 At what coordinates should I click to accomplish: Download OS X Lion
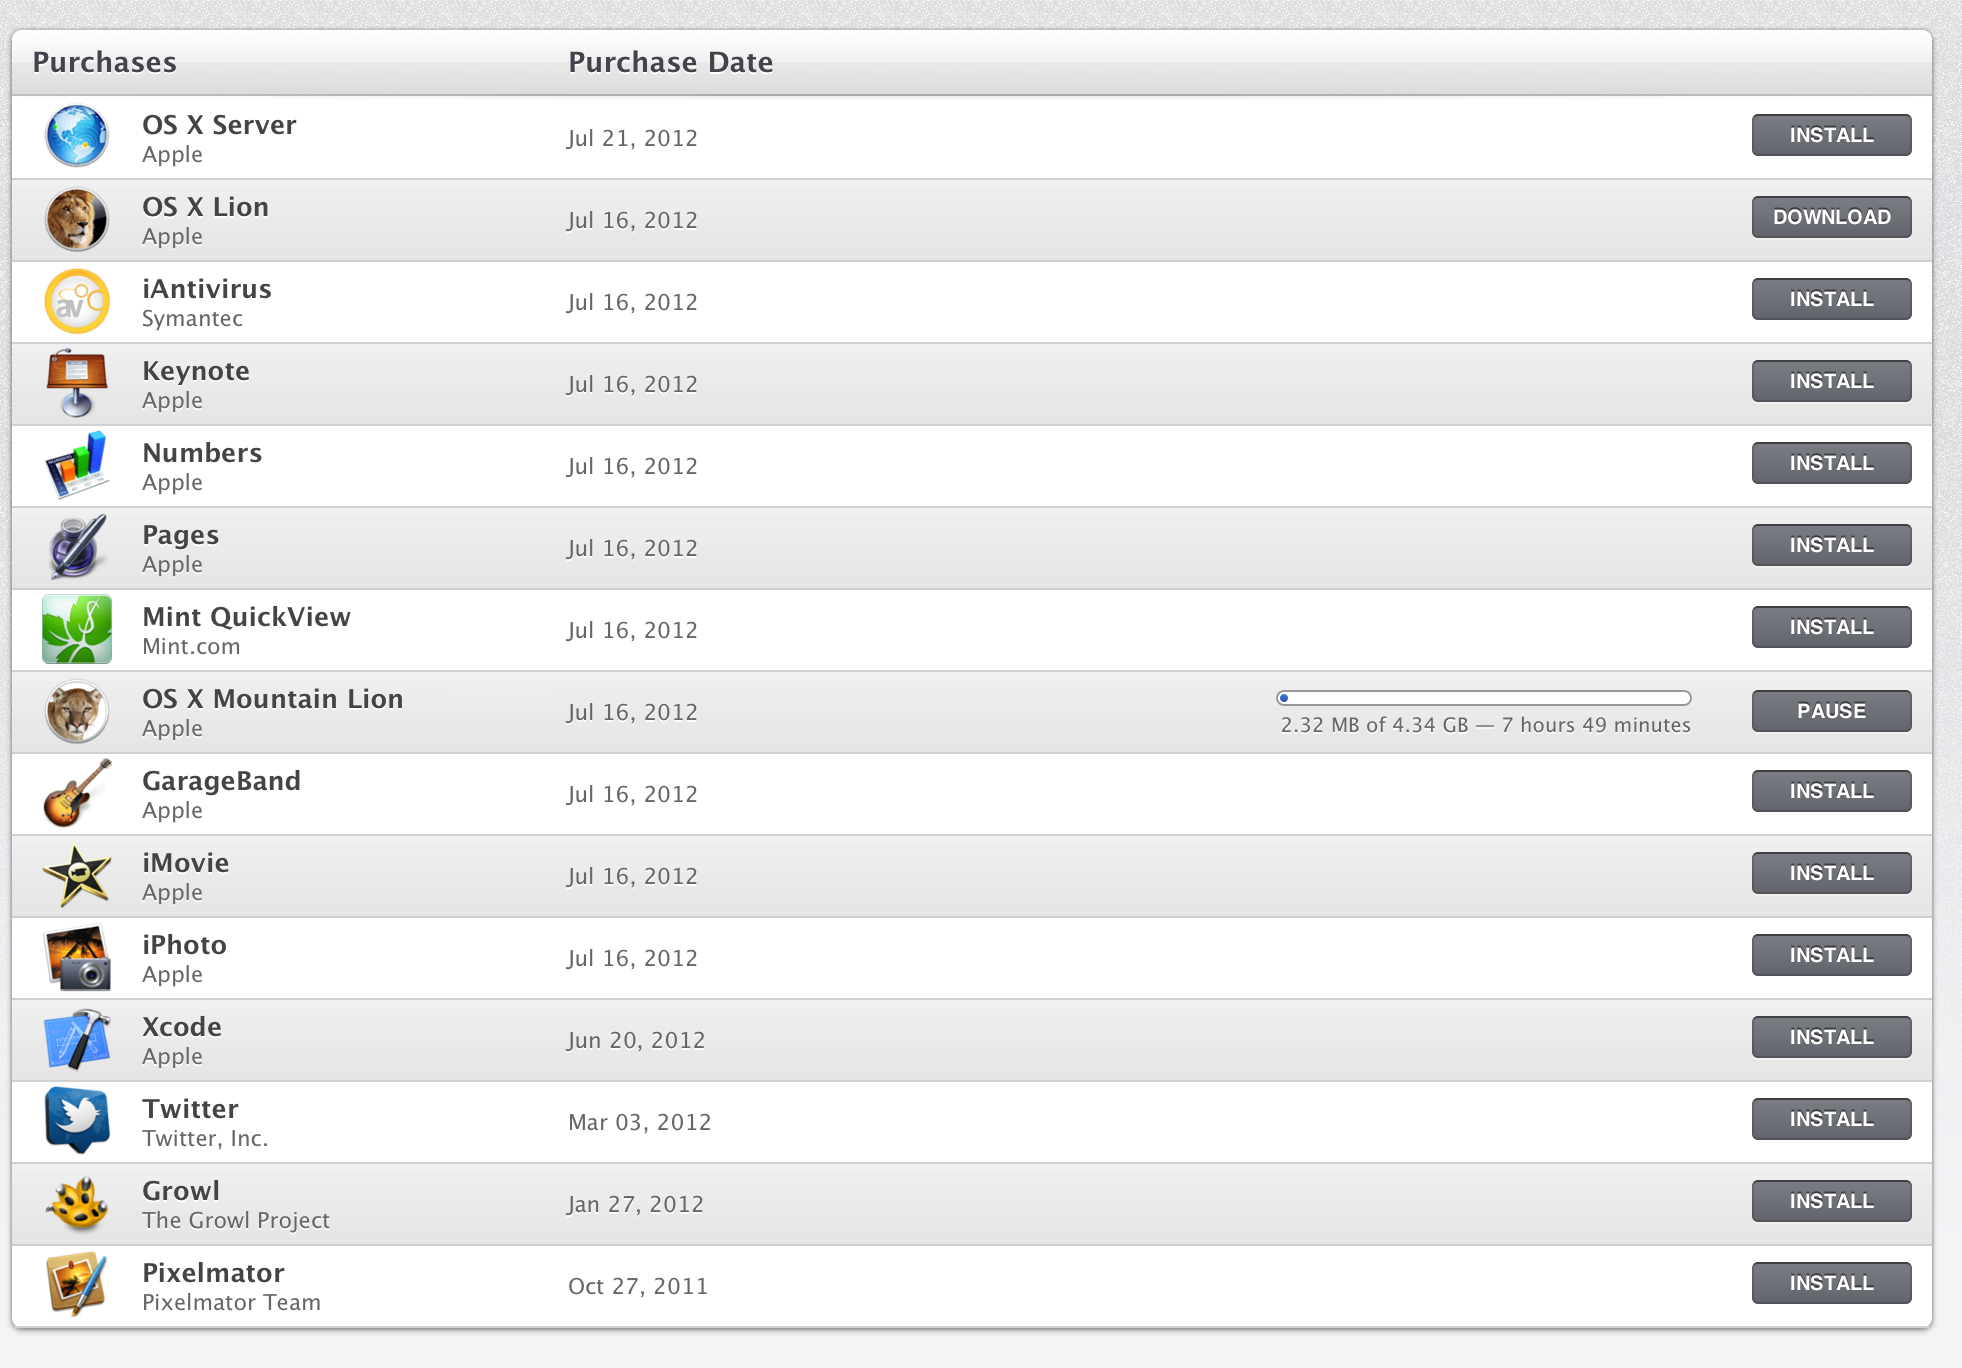[x=1830, y=217]
